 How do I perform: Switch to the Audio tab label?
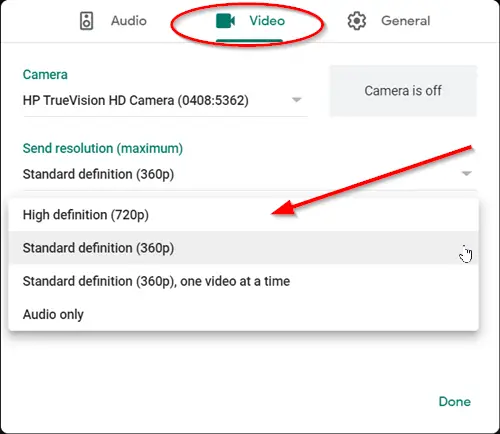point(129,21)
